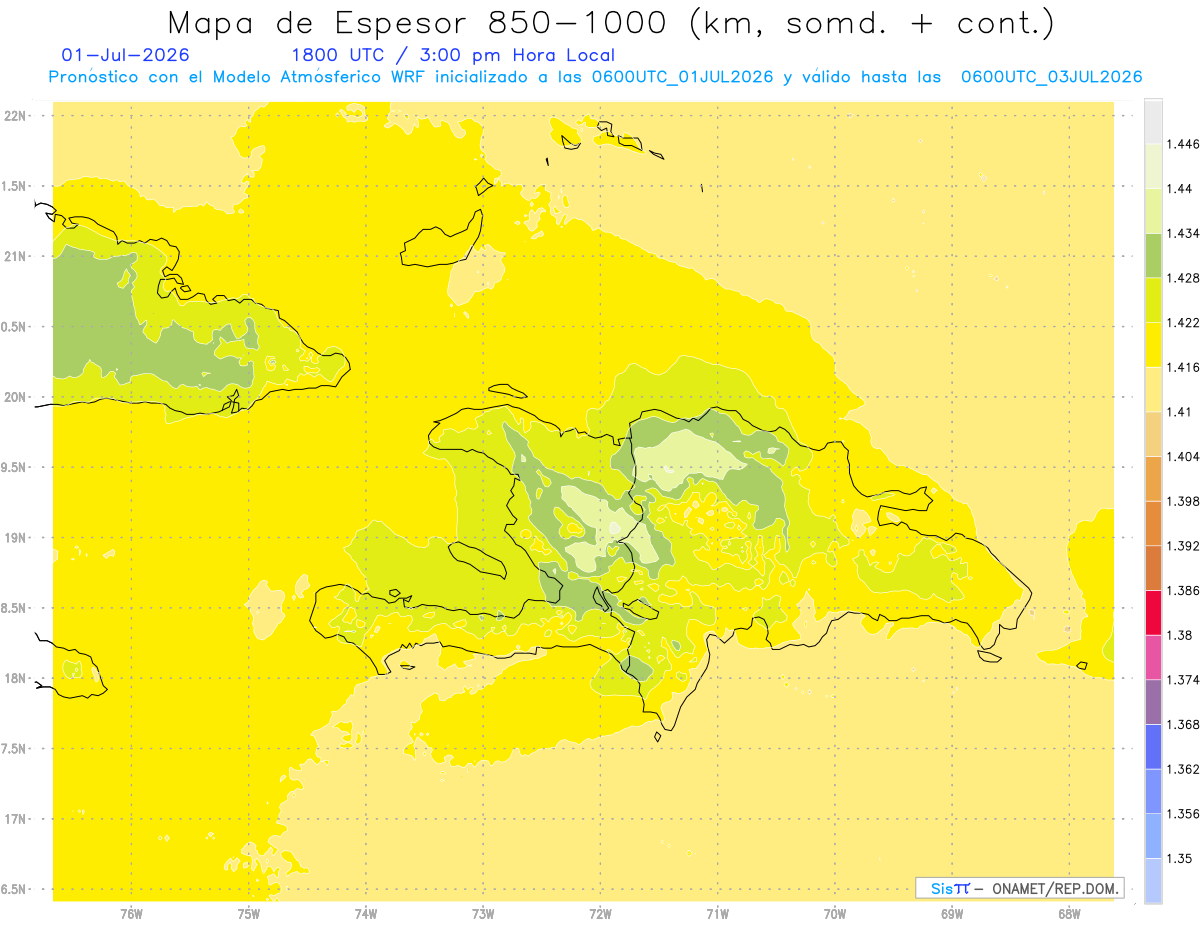Click the time label '1800 UTC / 3:00 pm Hora Local'
Screen dimensions: 1200x927
click(x=453, y=55)
